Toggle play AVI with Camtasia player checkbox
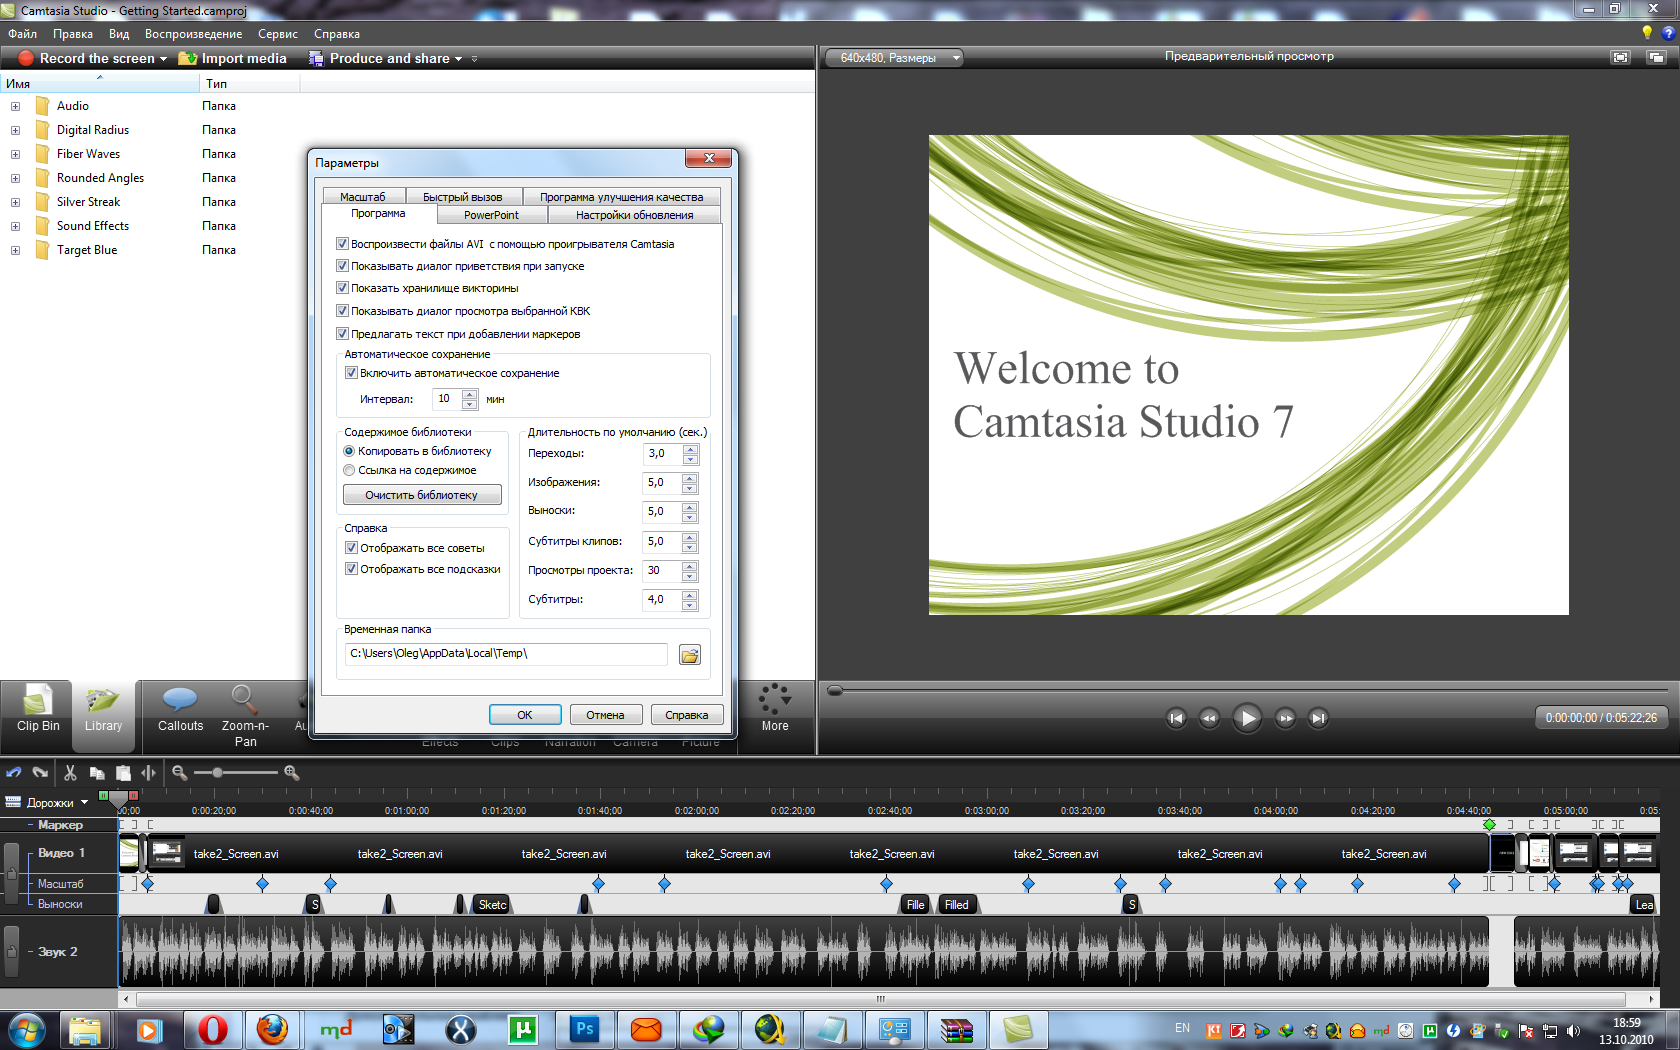 pos(342,243)
